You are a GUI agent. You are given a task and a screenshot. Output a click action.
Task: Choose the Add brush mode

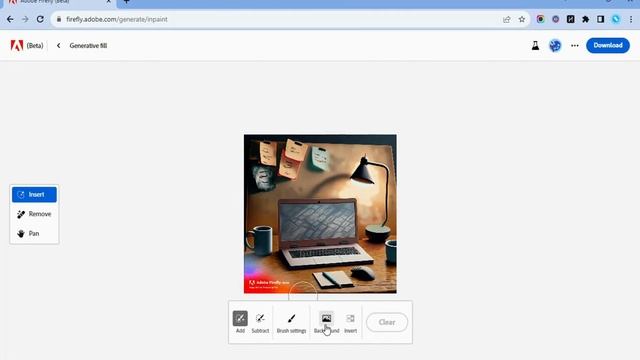pyautogui.click(x=240, y=322)
